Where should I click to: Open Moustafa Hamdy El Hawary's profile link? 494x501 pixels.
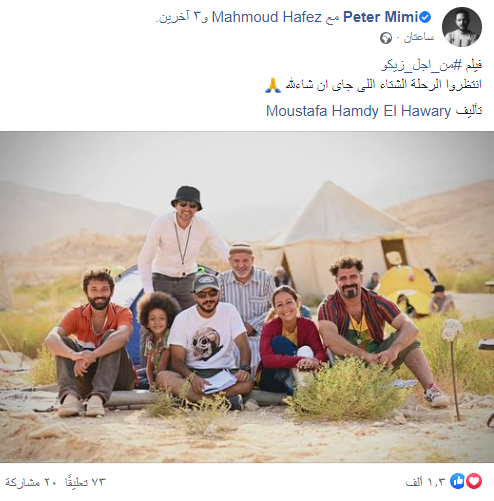click(x=358, y=111)
